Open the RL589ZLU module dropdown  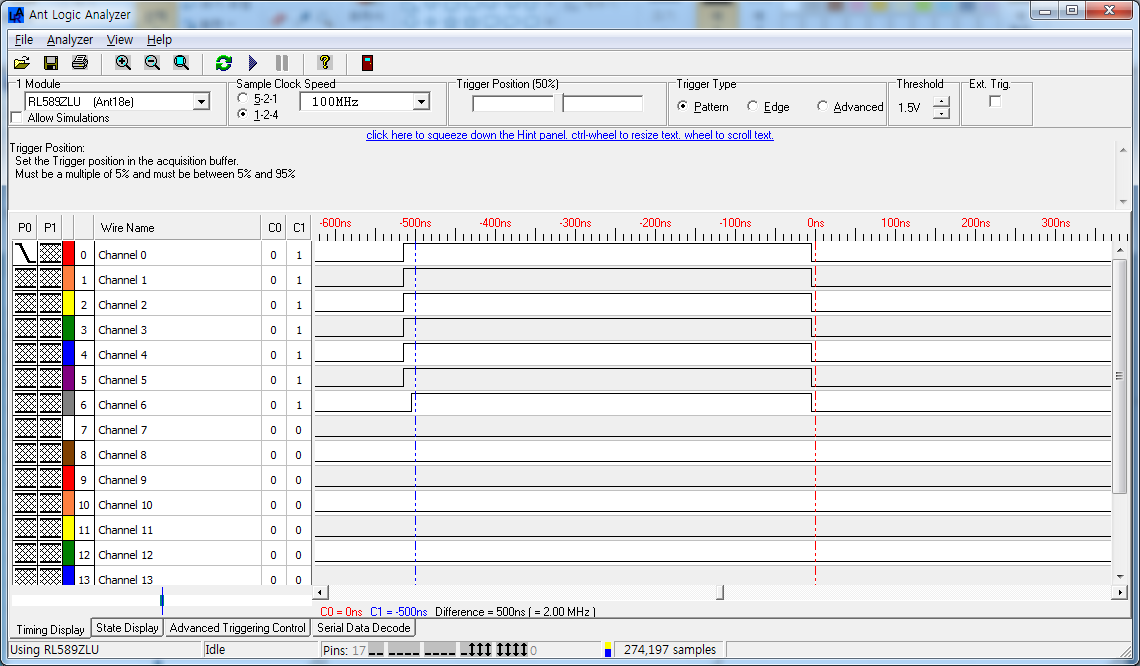tap(201, 101)
